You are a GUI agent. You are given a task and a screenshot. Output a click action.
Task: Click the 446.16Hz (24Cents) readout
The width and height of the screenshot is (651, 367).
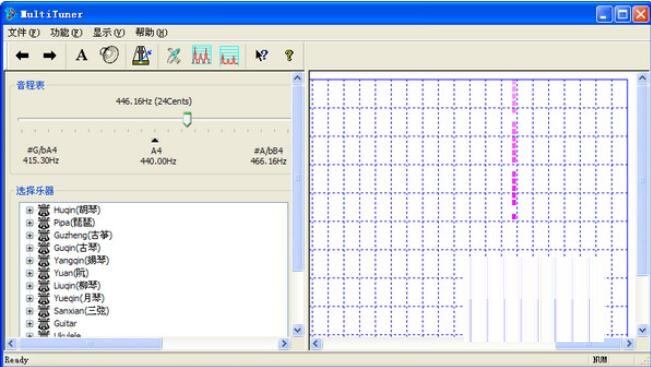tap(154, 101)
